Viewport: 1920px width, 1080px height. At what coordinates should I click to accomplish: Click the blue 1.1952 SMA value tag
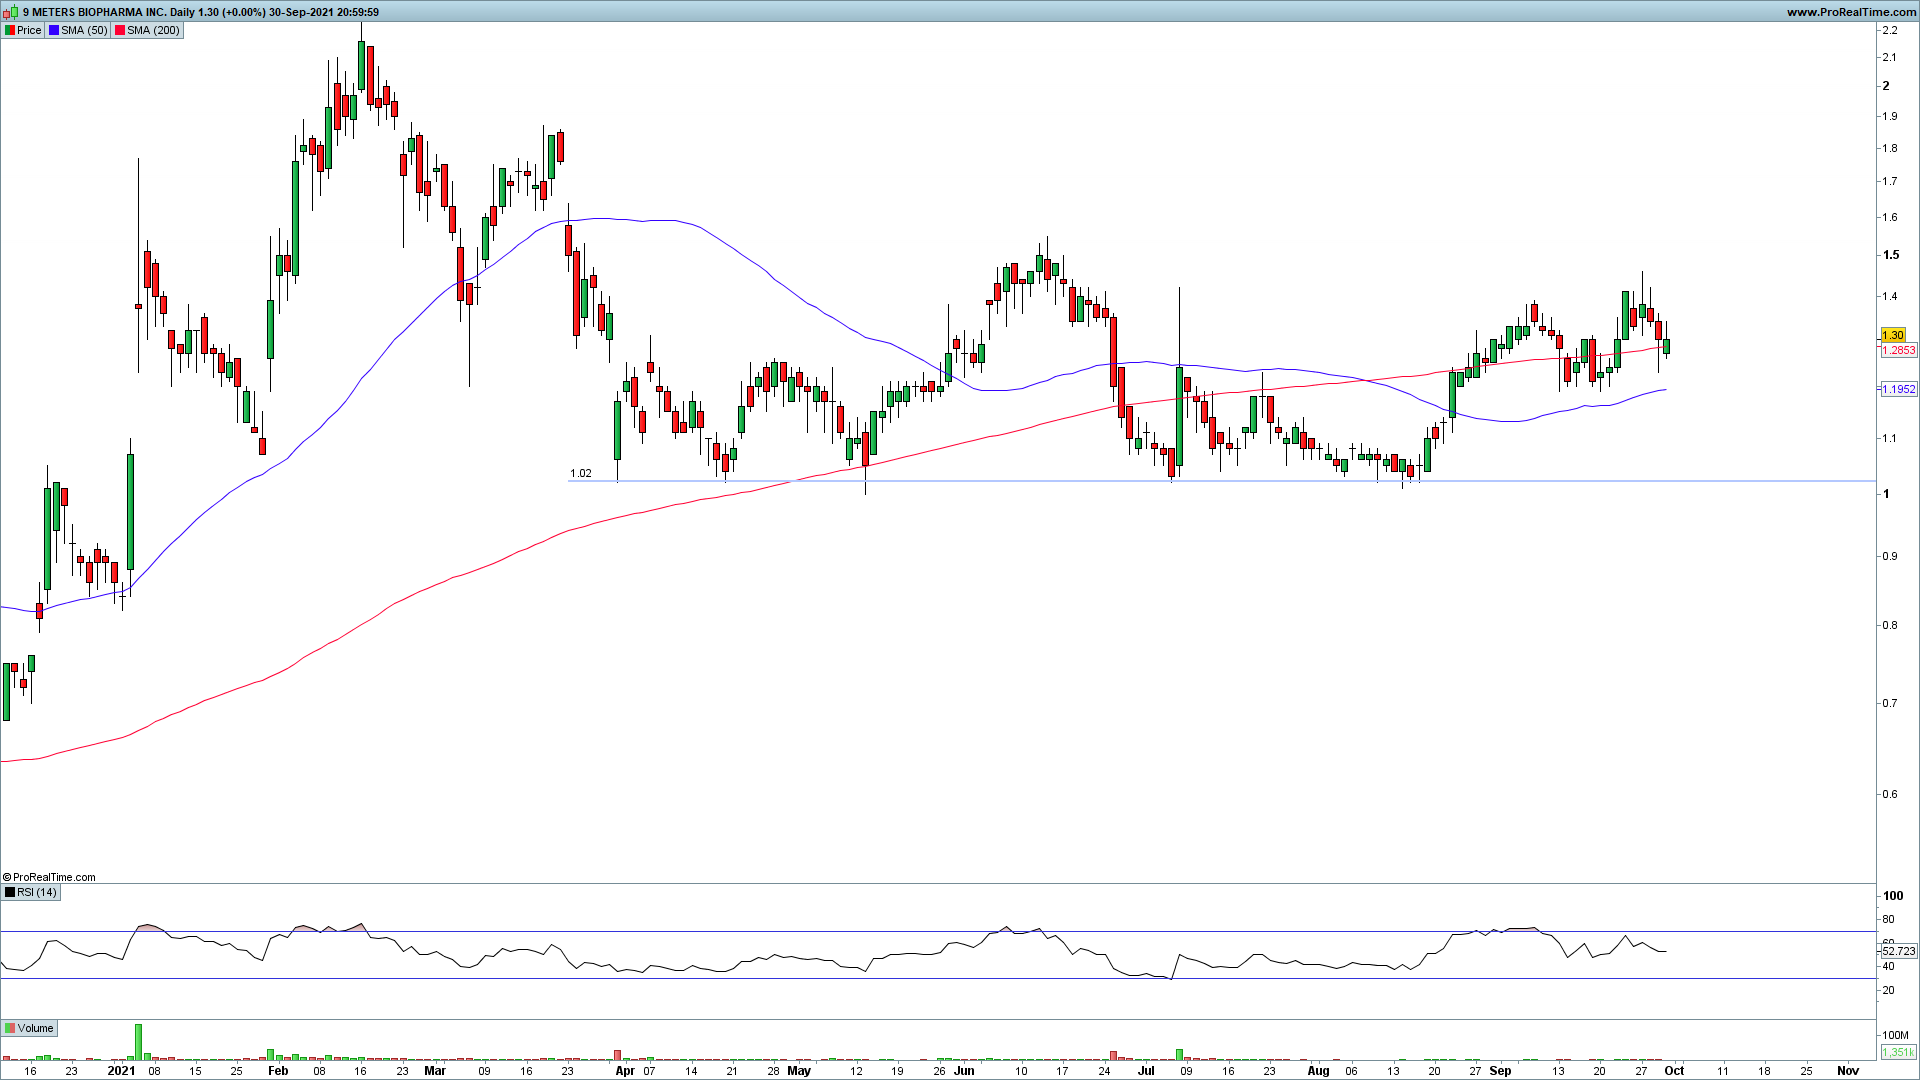point(1898,389)
